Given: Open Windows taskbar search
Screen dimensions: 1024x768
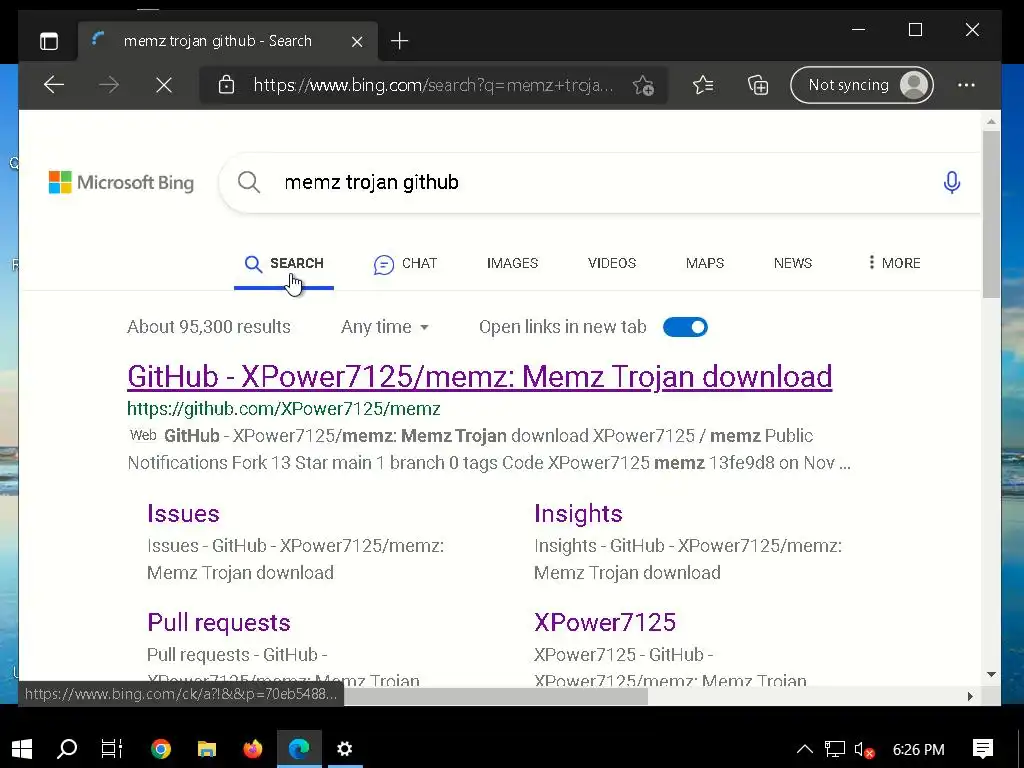Looking at the screenshot, I should pos(67,749).
